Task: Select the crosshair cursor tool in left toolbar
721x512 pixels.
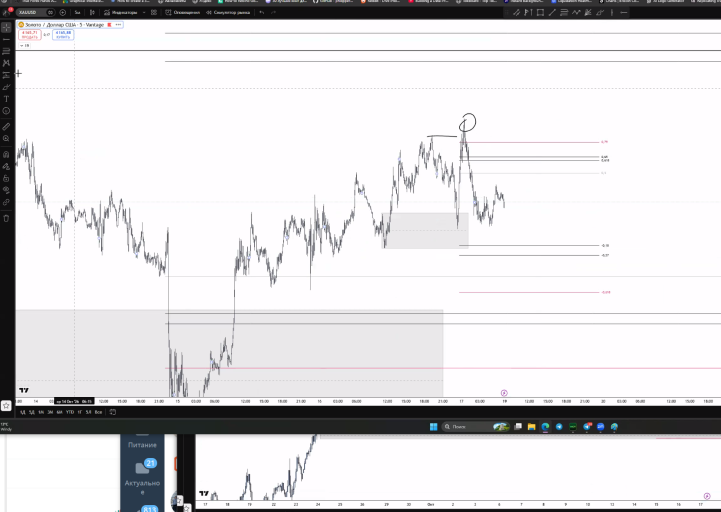Action: click(x=6, y=28)
